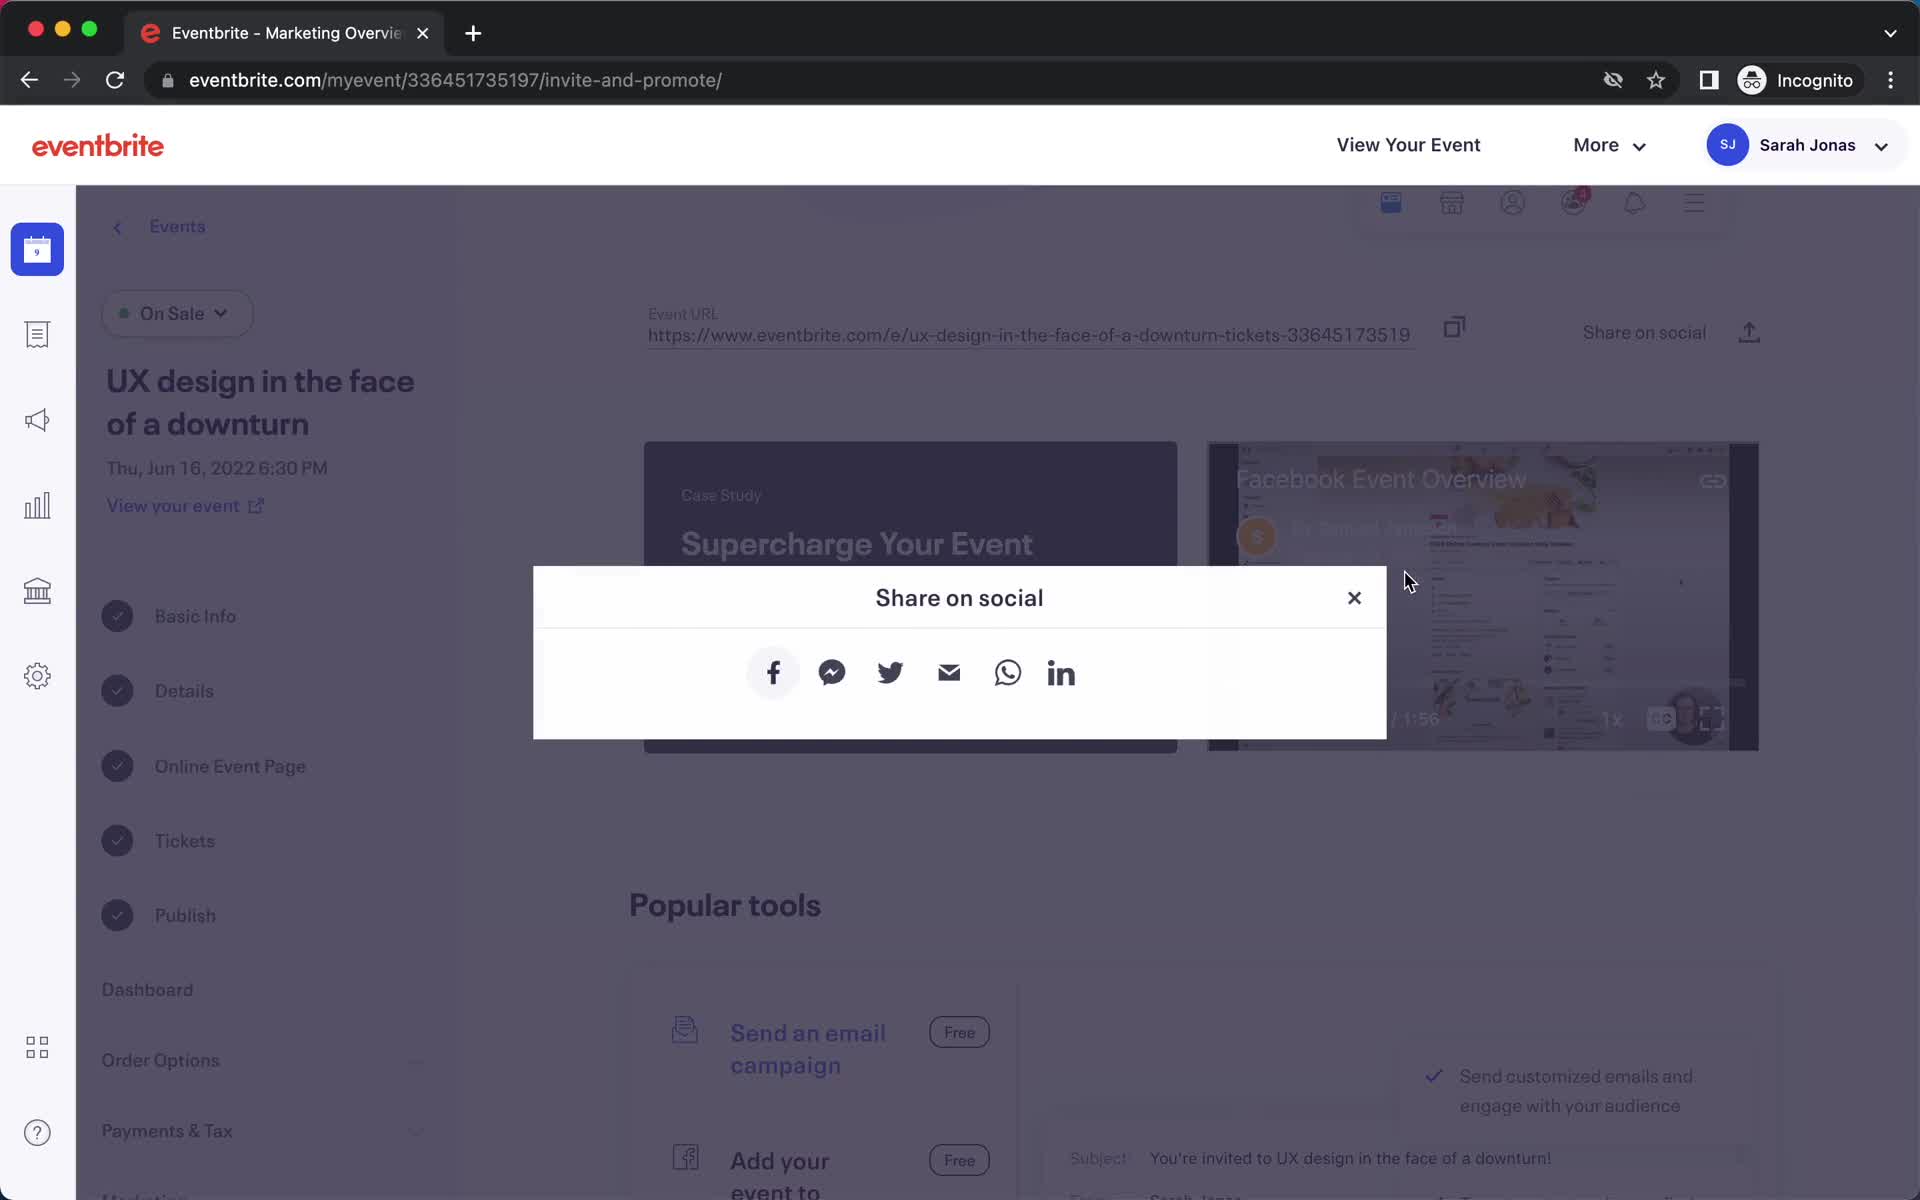Toggle the Publish checklist item
The height and width of the screenshot is (1200, 1920).
click(116, 914)
